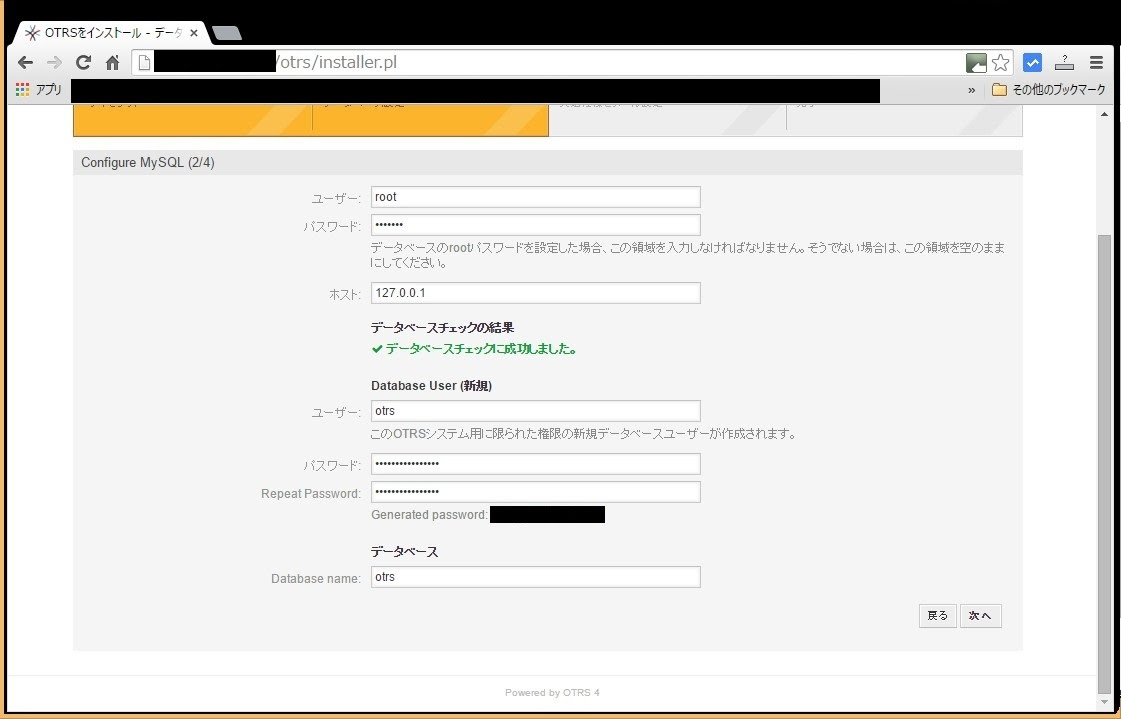Screen dimensions: 1121x719
Task: Open the アプリ apps shortcut
Action: 39,90
